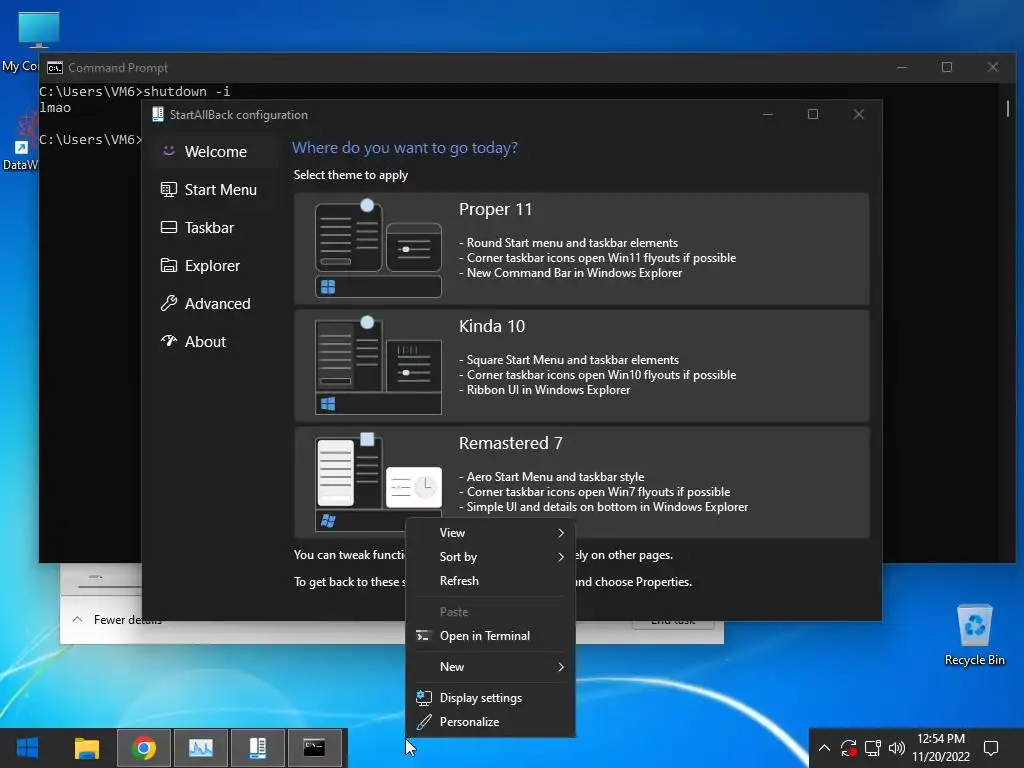The height and width of the screenshot is (768, 1024).
Task: Click the wrench icon next to Advanced
Action: [x=168, y=303]
